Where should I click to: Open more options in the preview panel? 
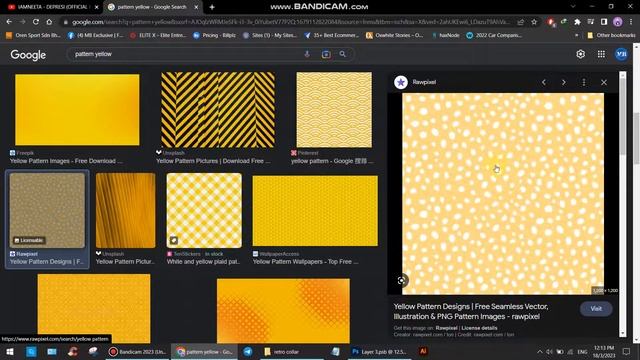tap(584, 82)
